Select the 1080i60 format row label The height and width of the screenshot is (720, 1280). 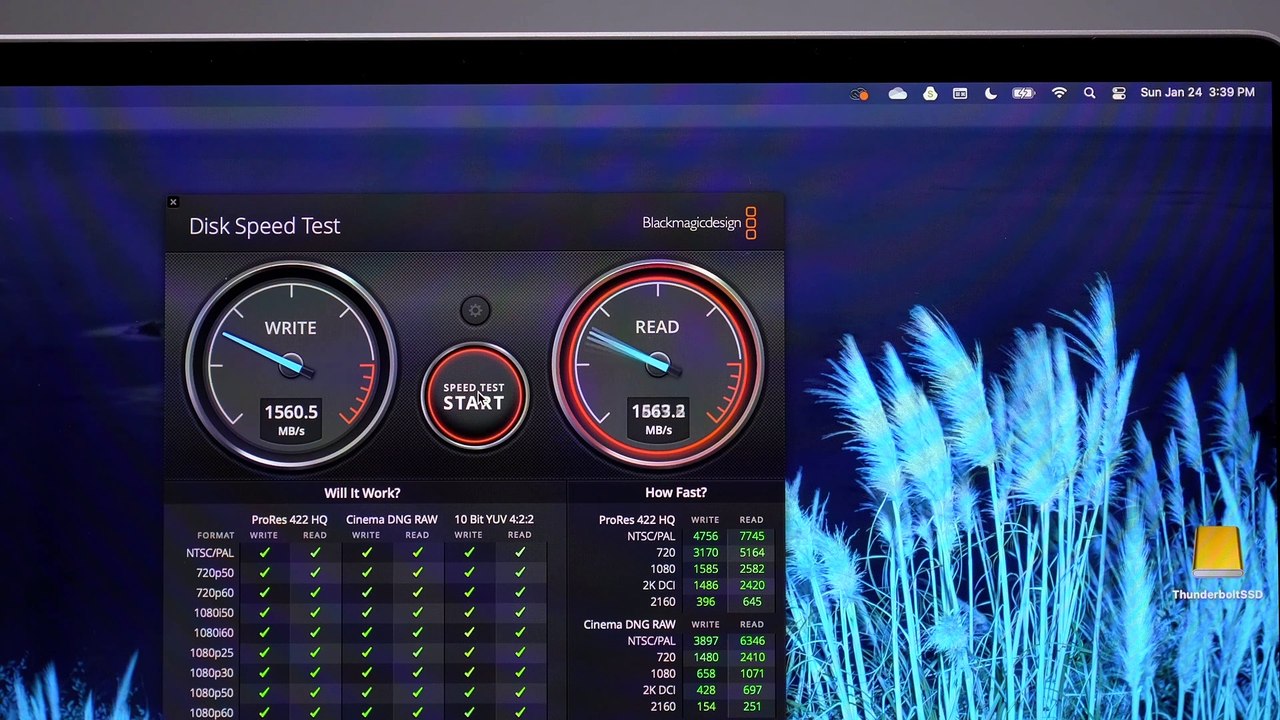[x=214, y=633]
